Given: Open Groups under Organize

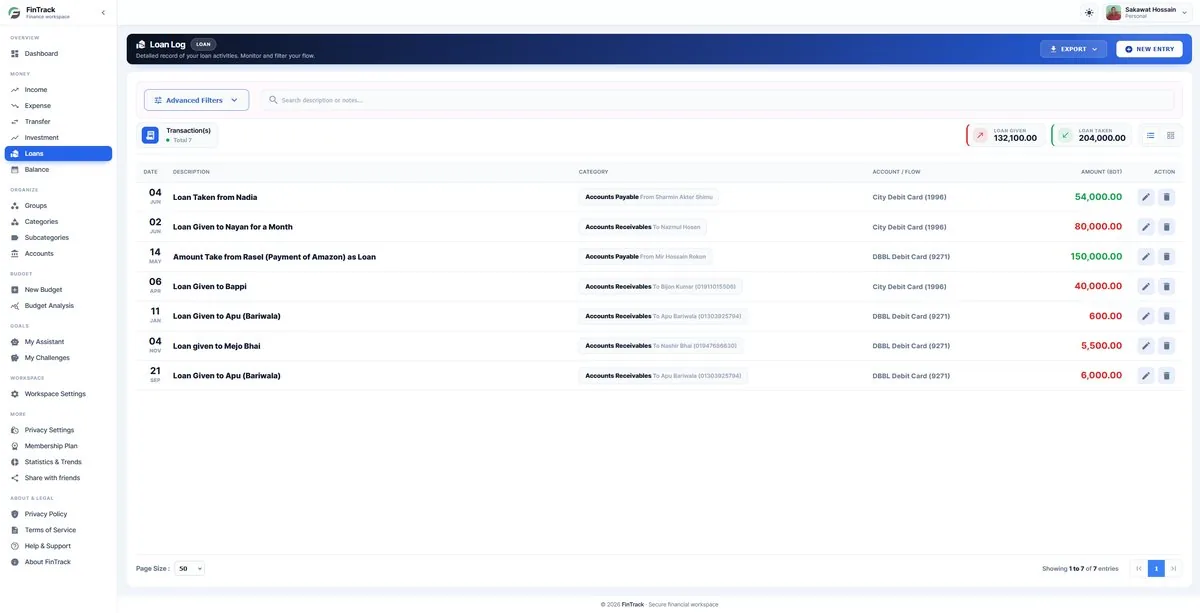Looking at the screenshot, I should pos(58,205).
